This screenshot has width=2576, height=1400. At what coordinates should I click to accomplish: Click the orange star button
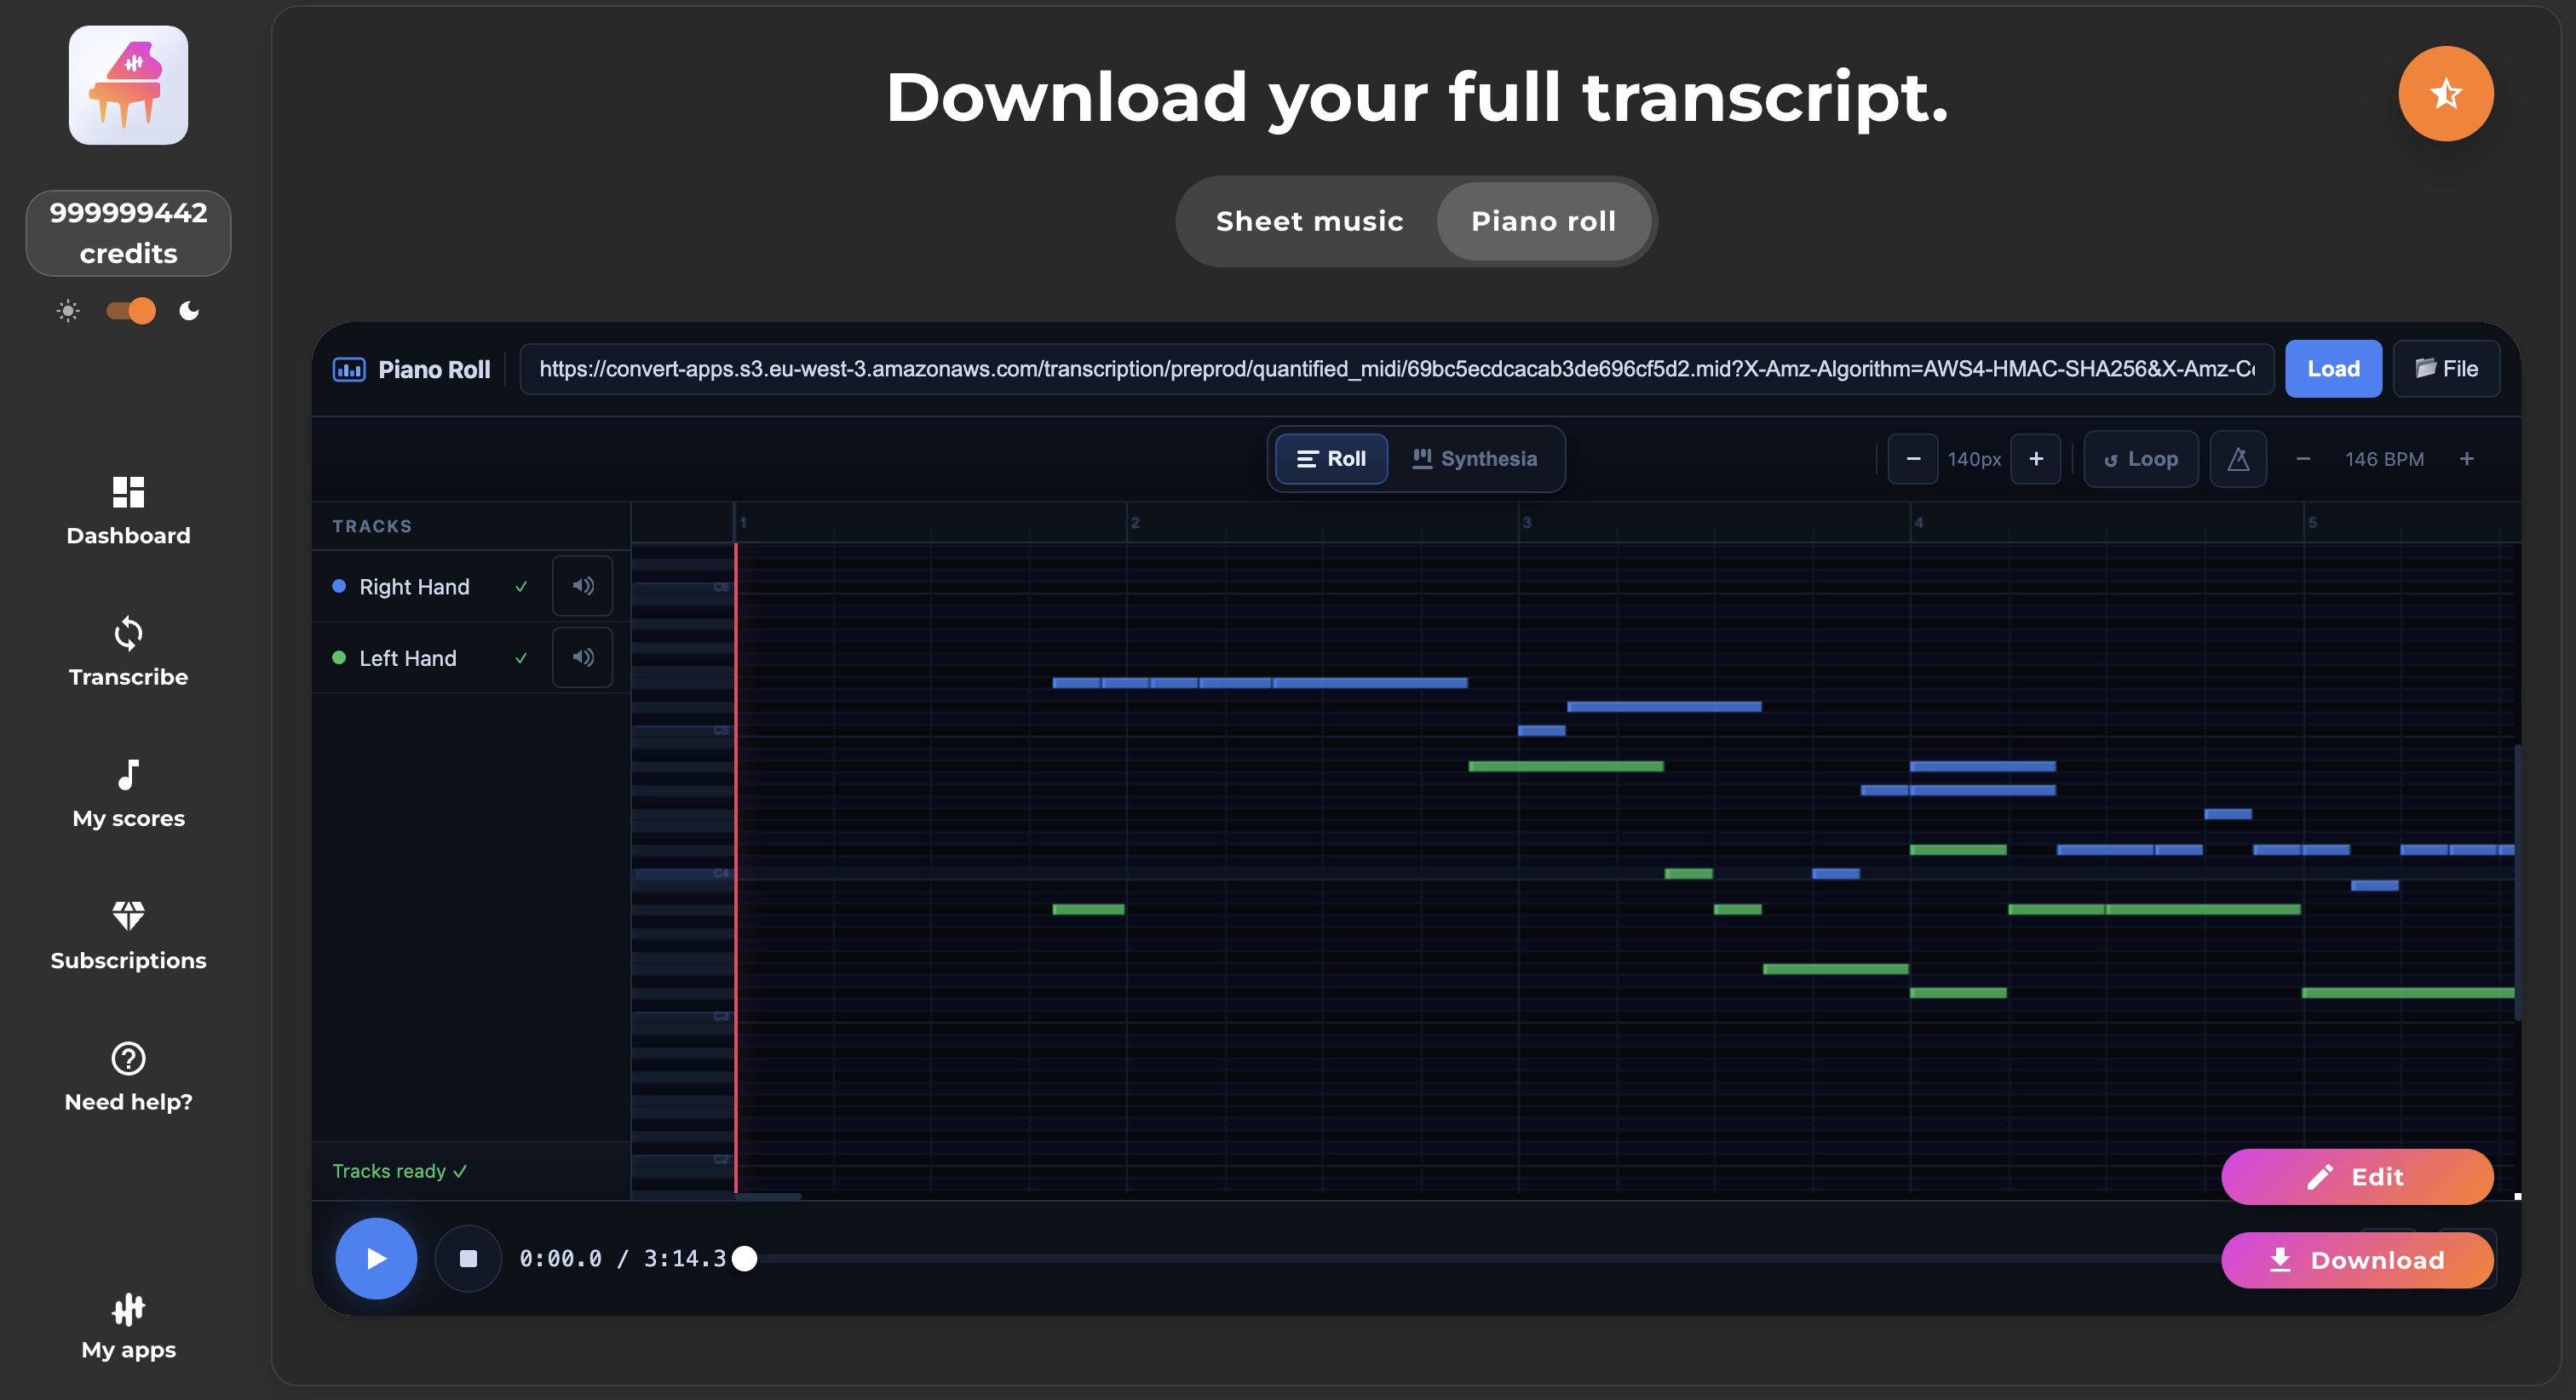(2445, 94)
